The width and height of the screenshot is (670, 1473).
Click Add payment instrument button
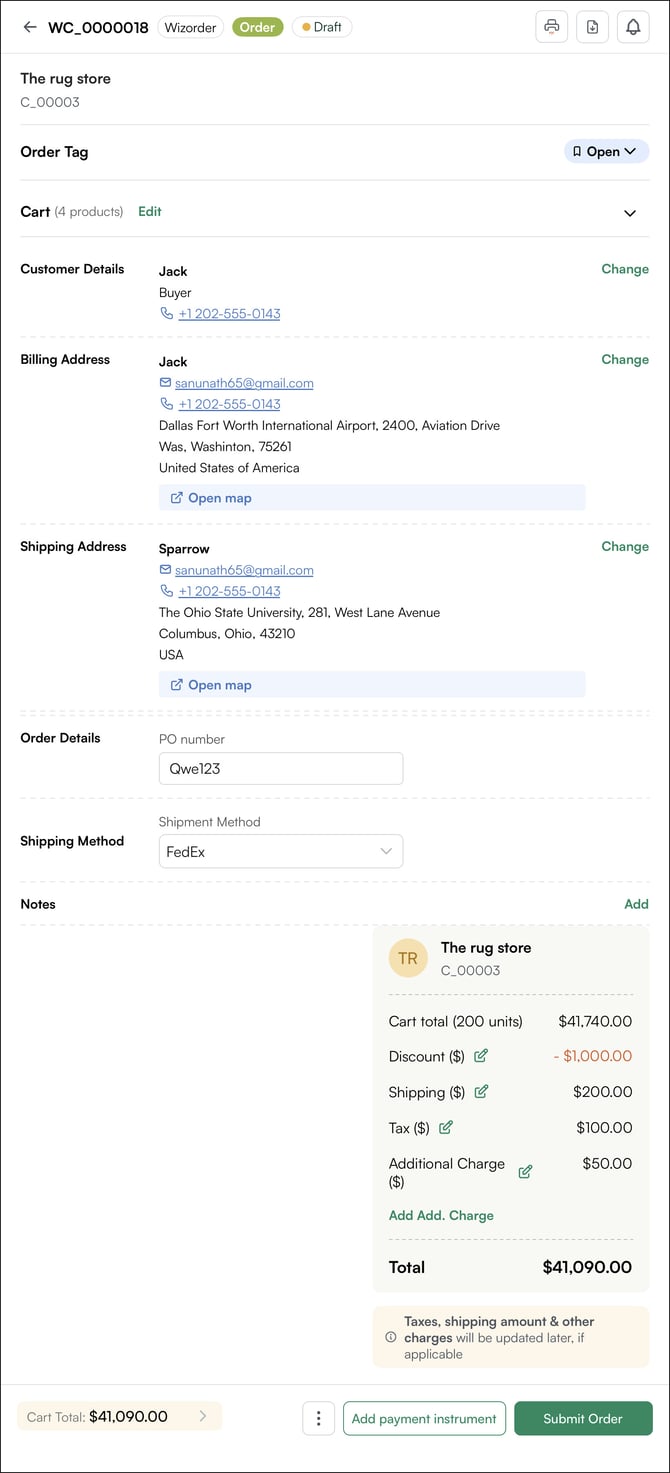[424, 1418]
